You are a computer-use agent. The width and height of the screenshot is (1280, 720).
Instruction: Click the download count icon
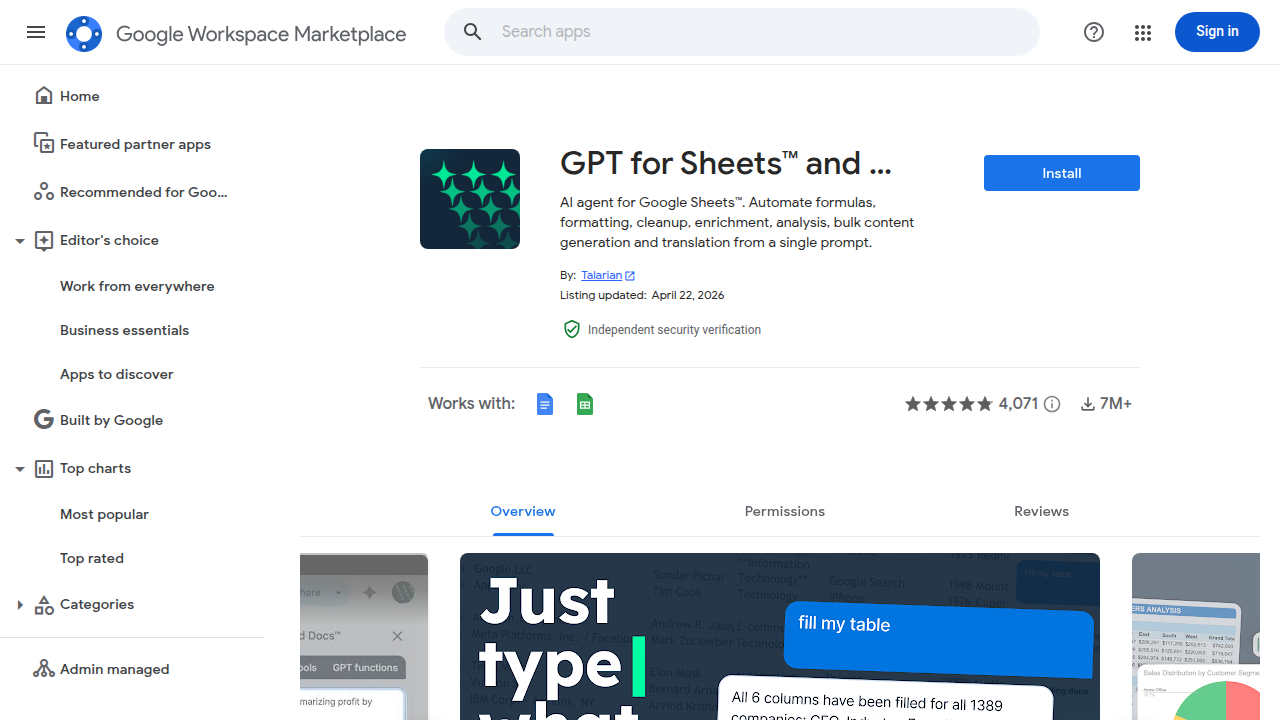click(1088, 404)
